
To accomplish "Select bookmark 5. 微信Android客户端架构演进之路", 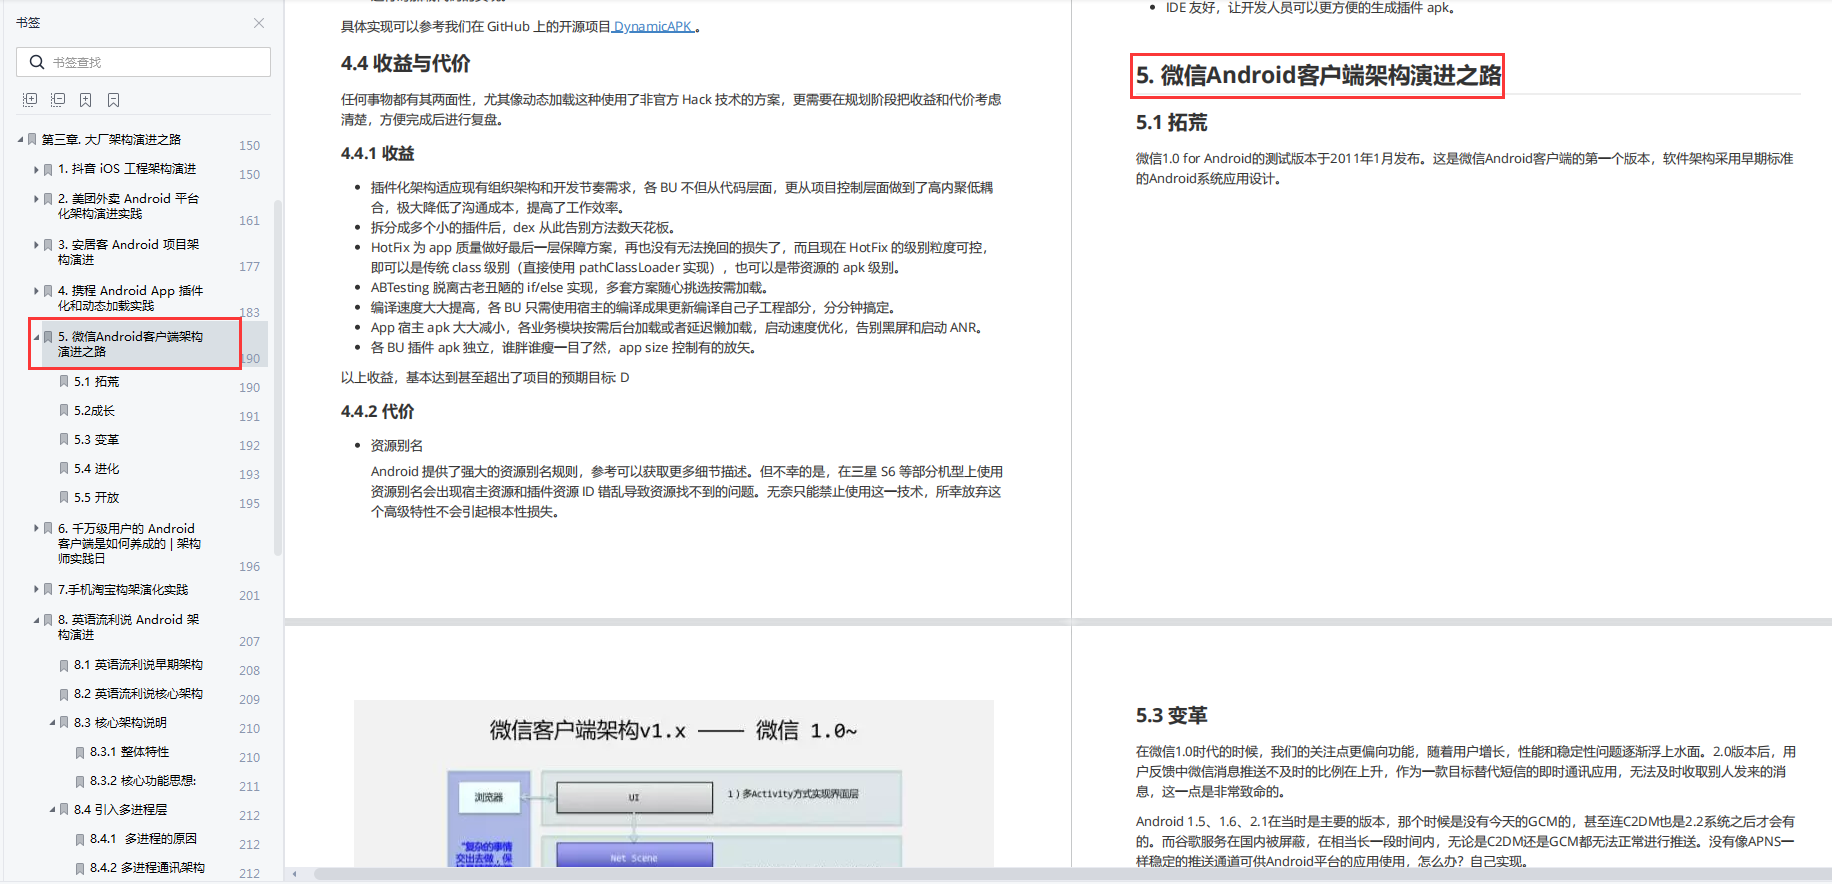I will 130,344.
